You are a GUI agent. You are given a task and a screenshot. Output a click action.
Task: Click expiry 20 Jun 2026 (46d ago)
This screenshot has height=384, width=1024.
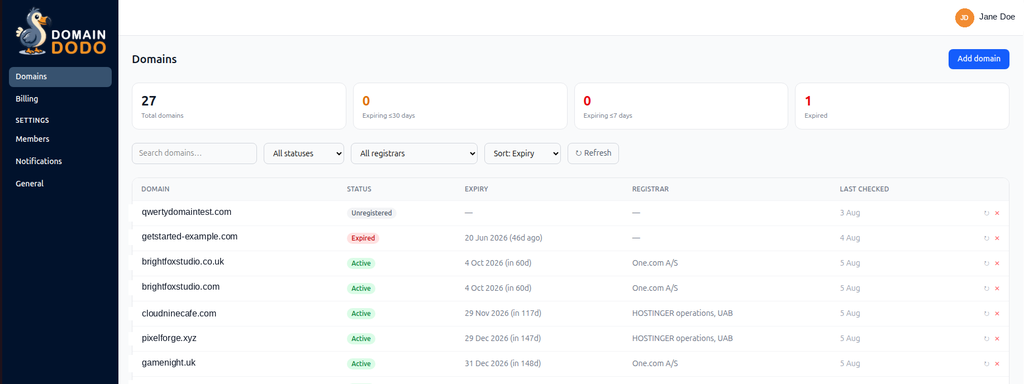tap(503, 238)
